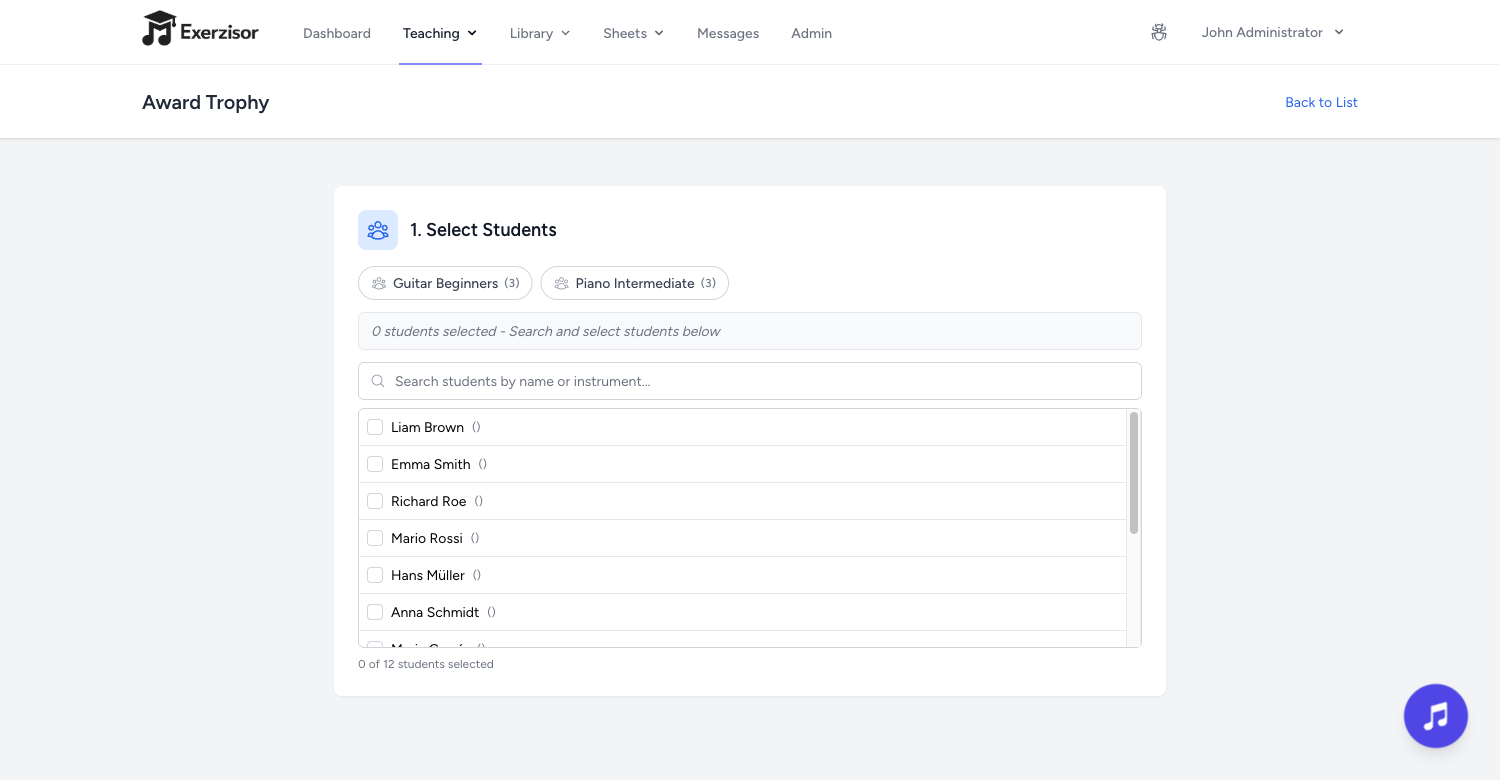Expand the Teaching menu dropdown
The width and height of the screenshot is (1500, 780).
440,33
